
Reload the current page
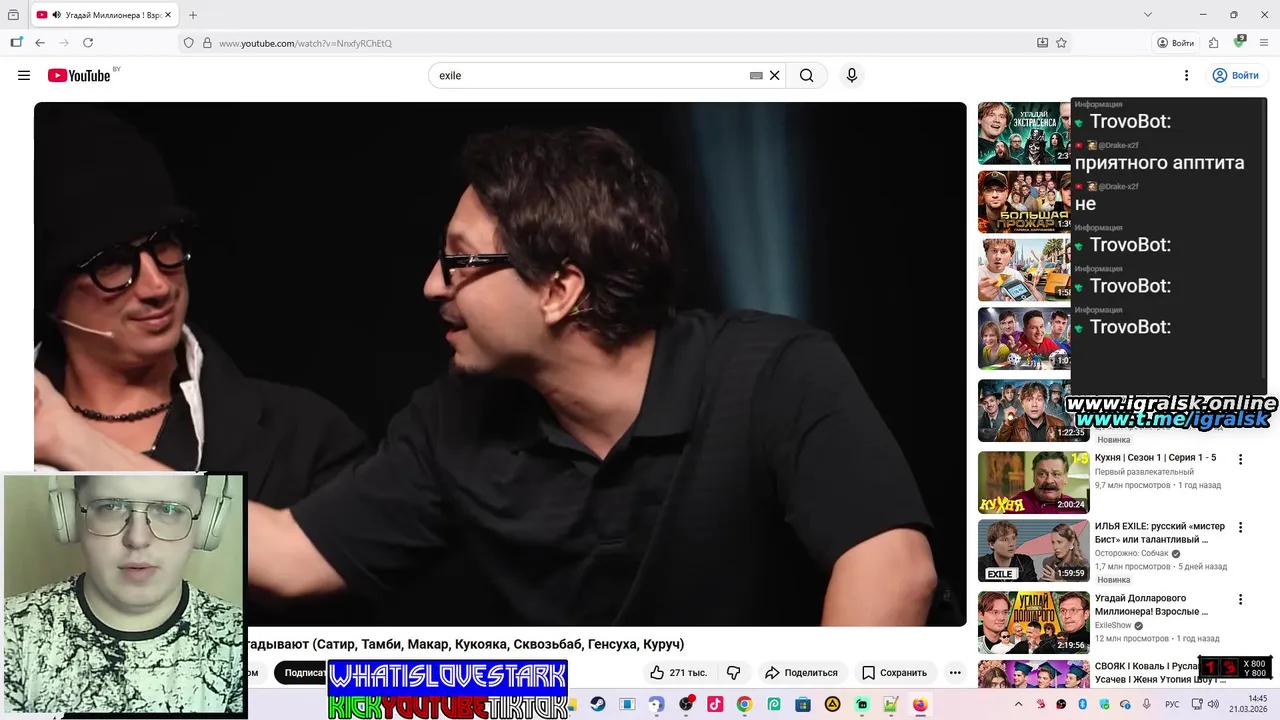click(x=88, y=43)
